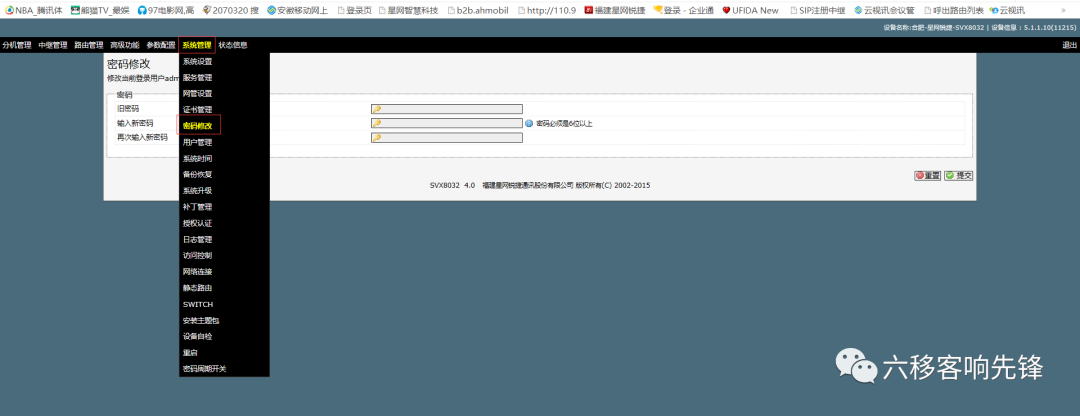Open the 星网智慧科技 bookmark
This screenshot has width=1080, height=416.
tap(408, 10)
